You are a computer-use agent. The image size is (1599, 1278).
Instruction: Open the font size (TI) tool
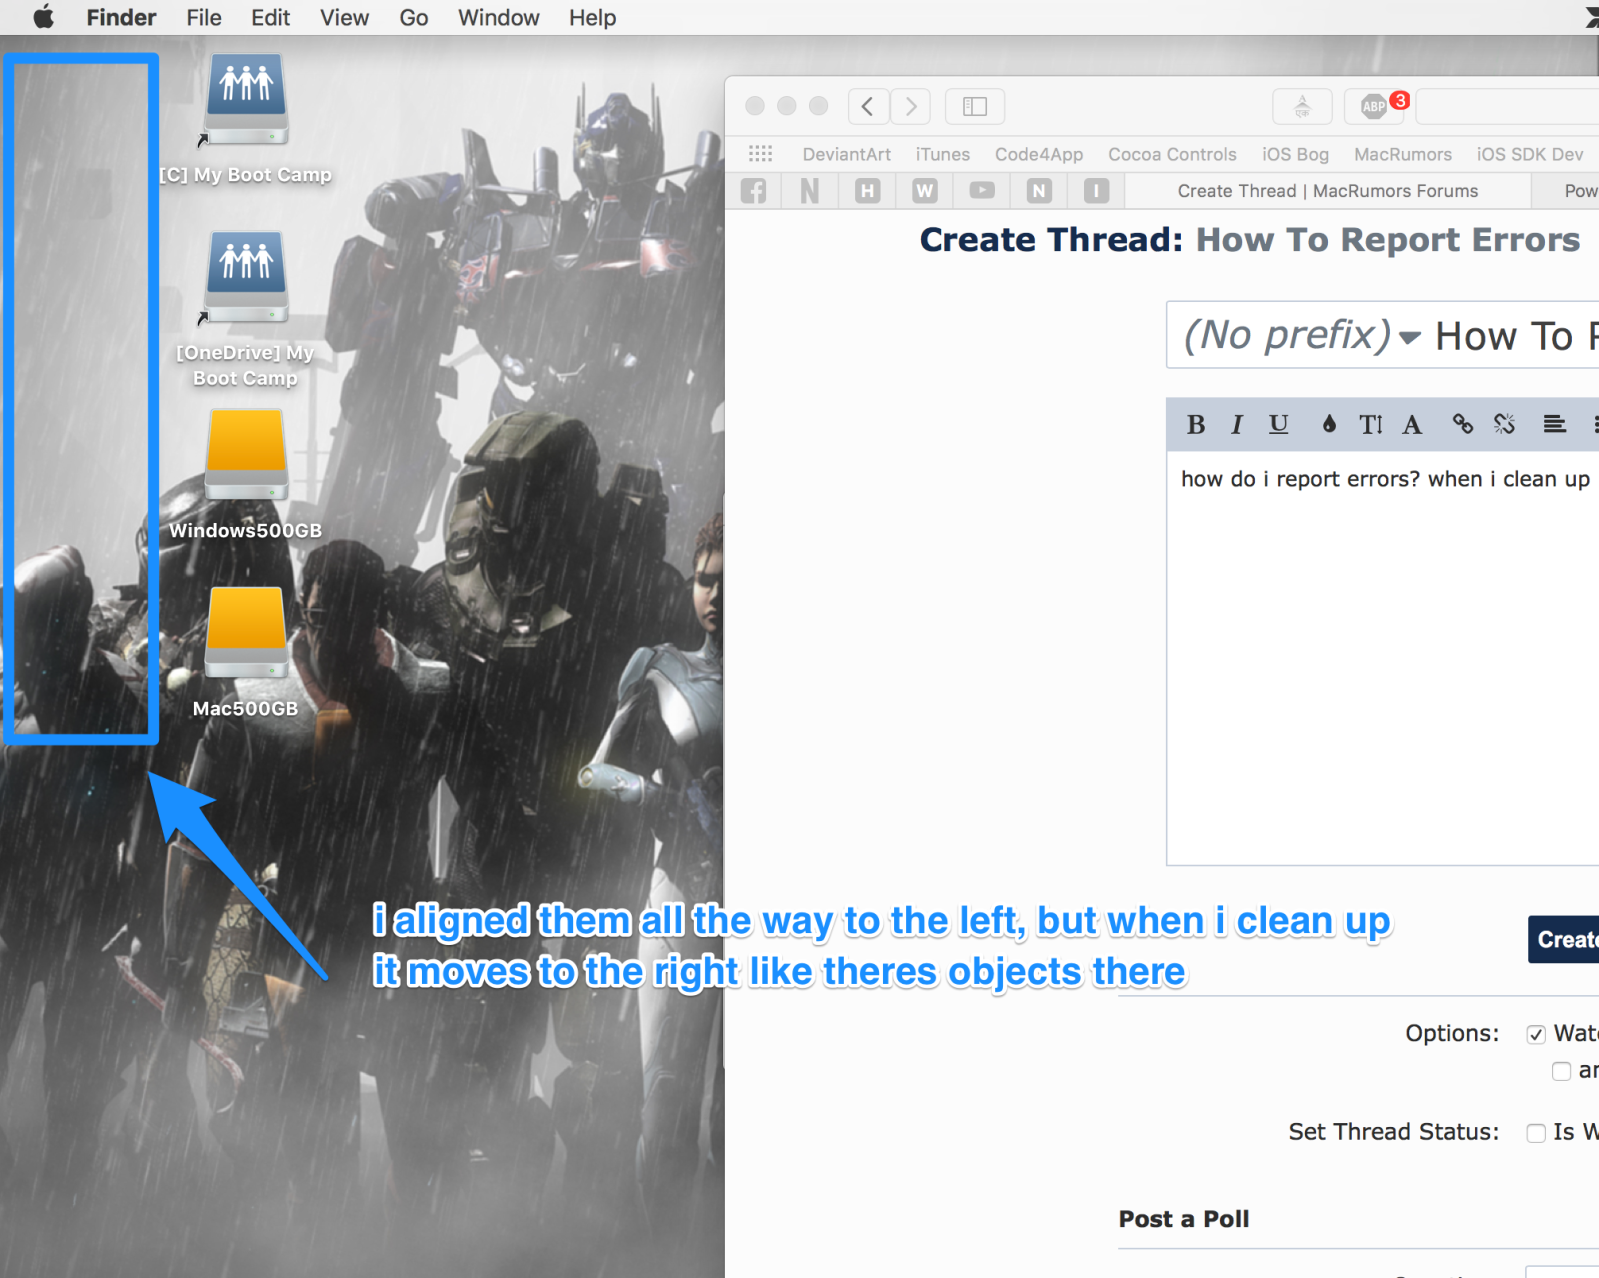tap(1371, 425)
